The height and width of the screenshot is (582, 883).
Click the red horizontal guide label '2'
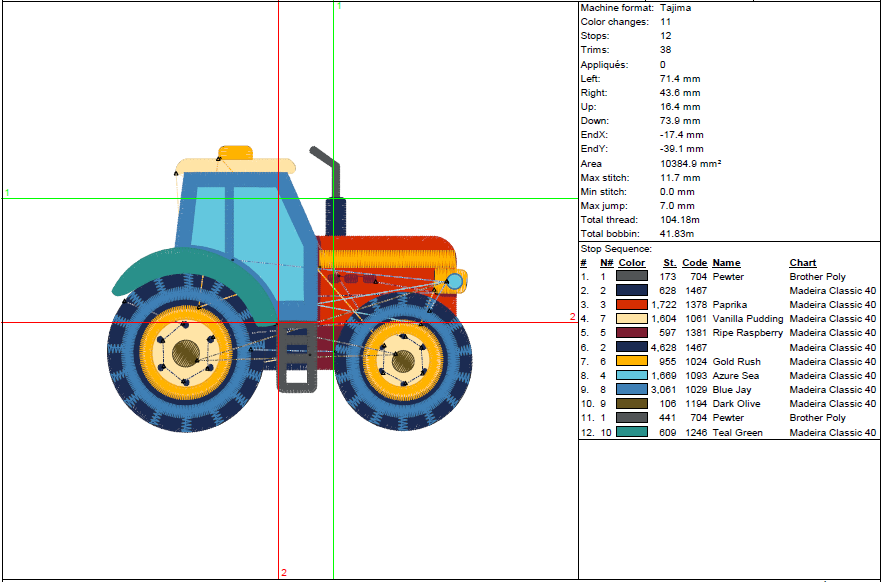tap(573, 317)
